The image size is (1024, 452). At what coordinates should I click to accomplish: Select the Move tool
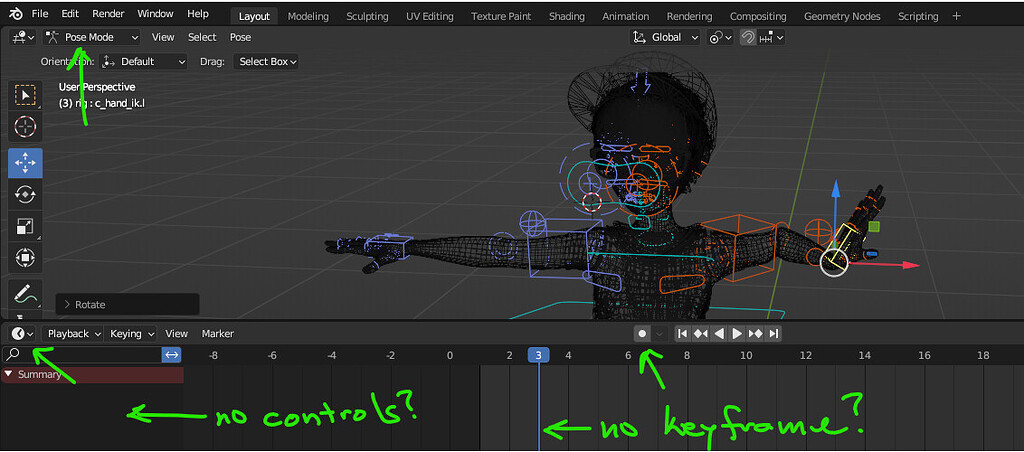[25, 163]
